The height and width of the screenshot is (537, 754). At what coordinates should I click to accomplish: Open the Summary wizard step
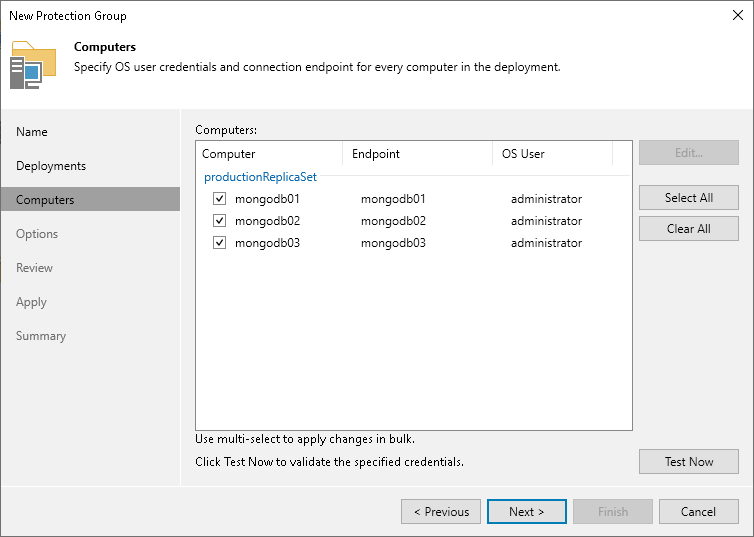pos(41,336)
